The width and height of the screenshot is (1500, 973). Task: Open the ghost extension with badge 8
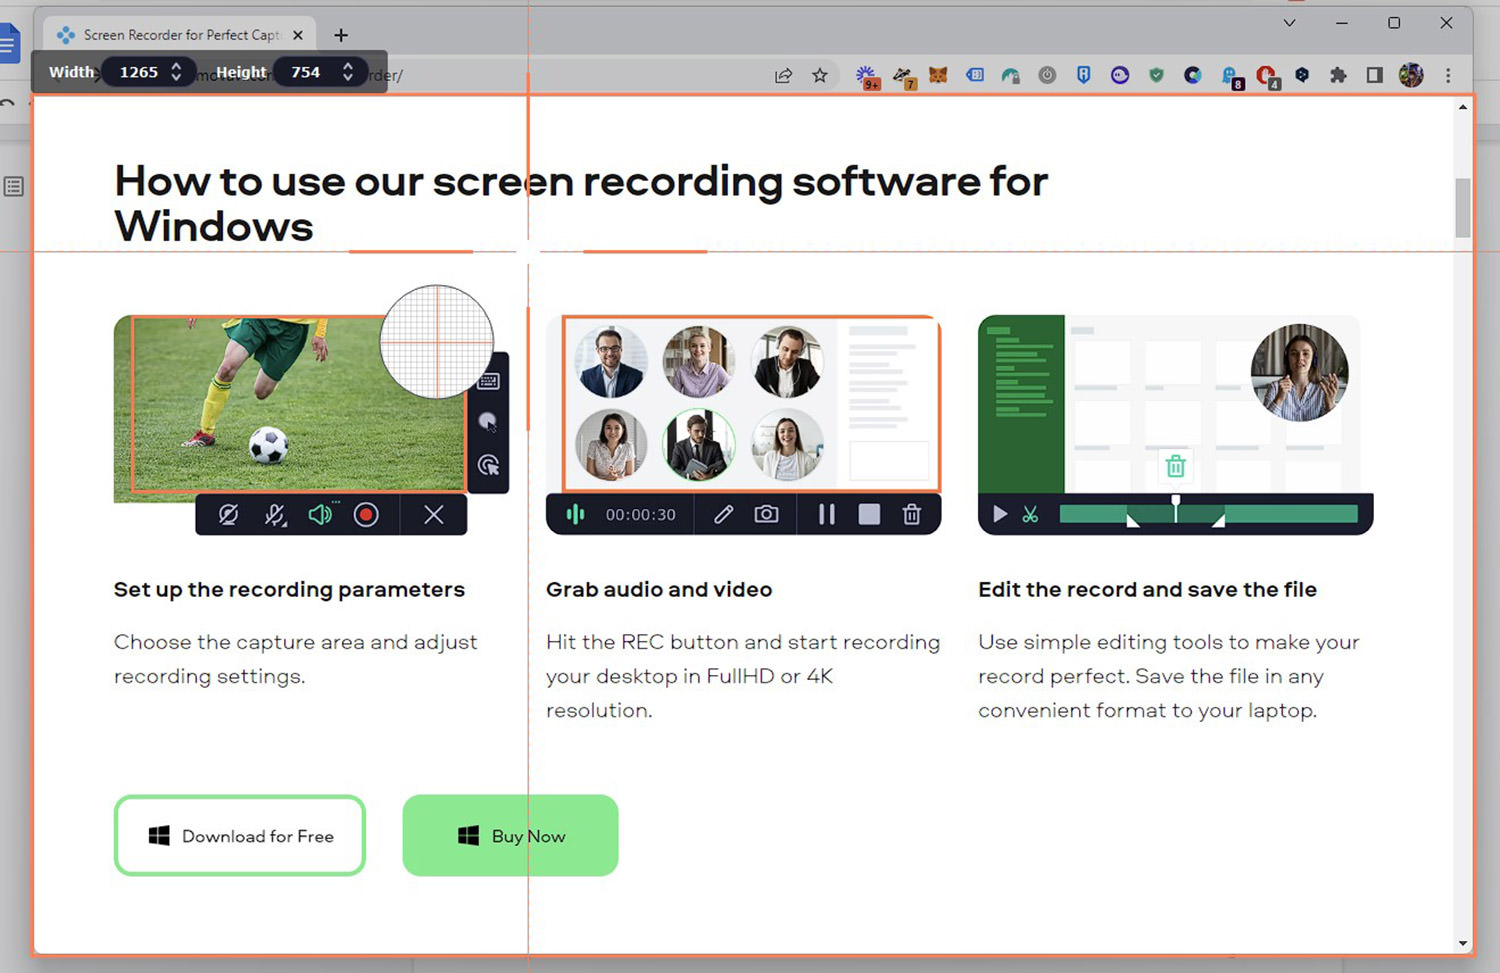[1231, 76]
